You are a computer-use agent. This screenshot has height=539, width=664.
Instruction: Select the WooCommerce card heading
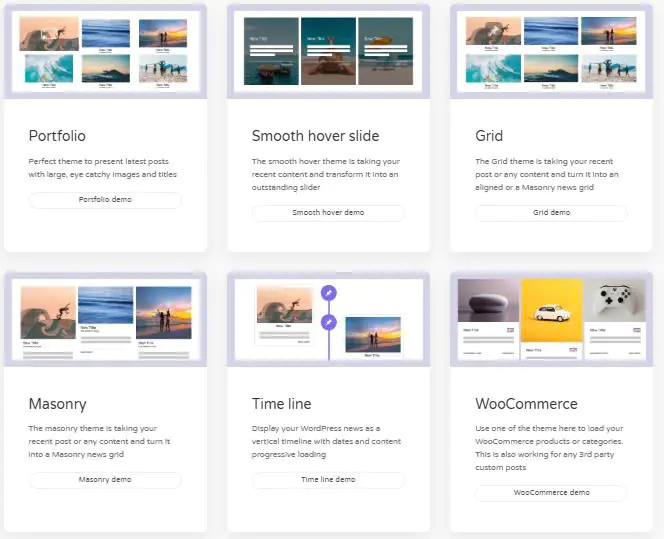click(526, 404)
